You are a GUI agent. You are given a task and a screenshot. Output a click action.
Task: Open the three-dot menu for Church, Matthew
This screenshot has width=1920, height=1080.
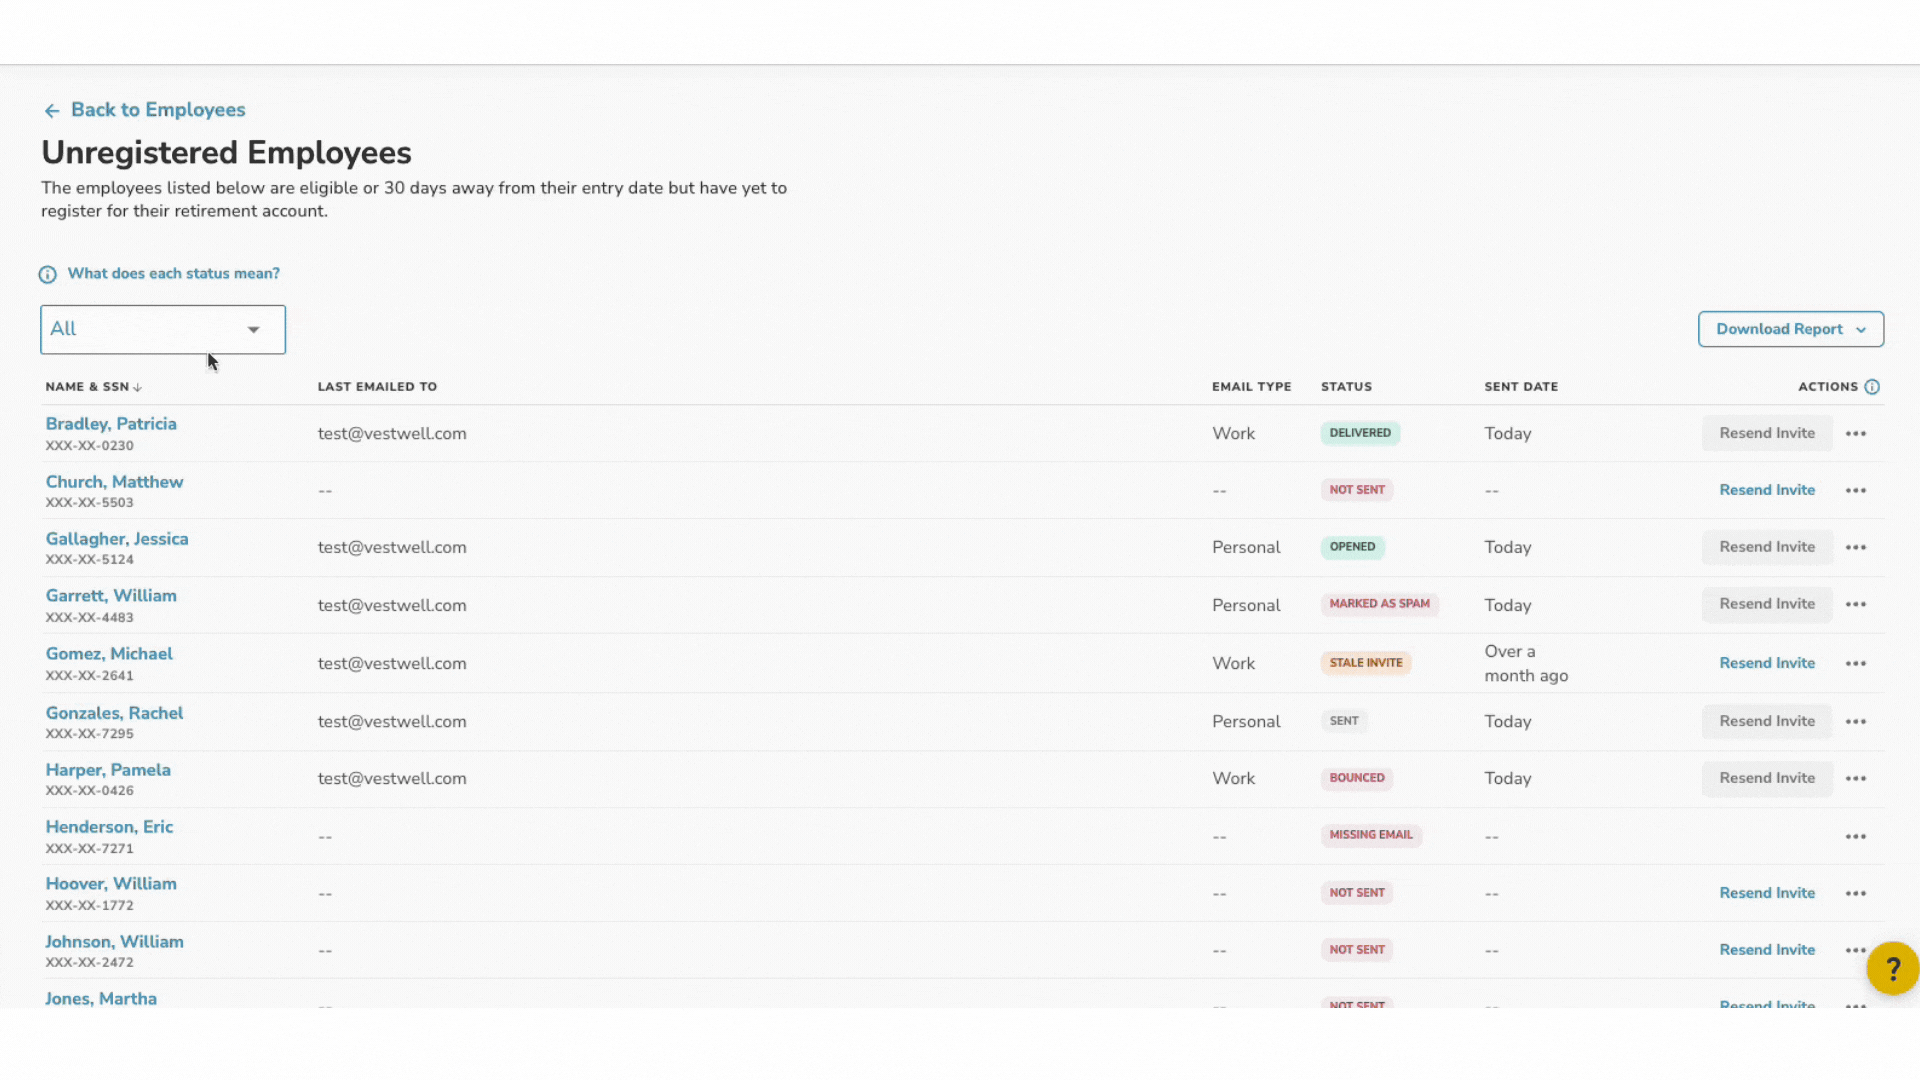click(x=1856, y=491)
